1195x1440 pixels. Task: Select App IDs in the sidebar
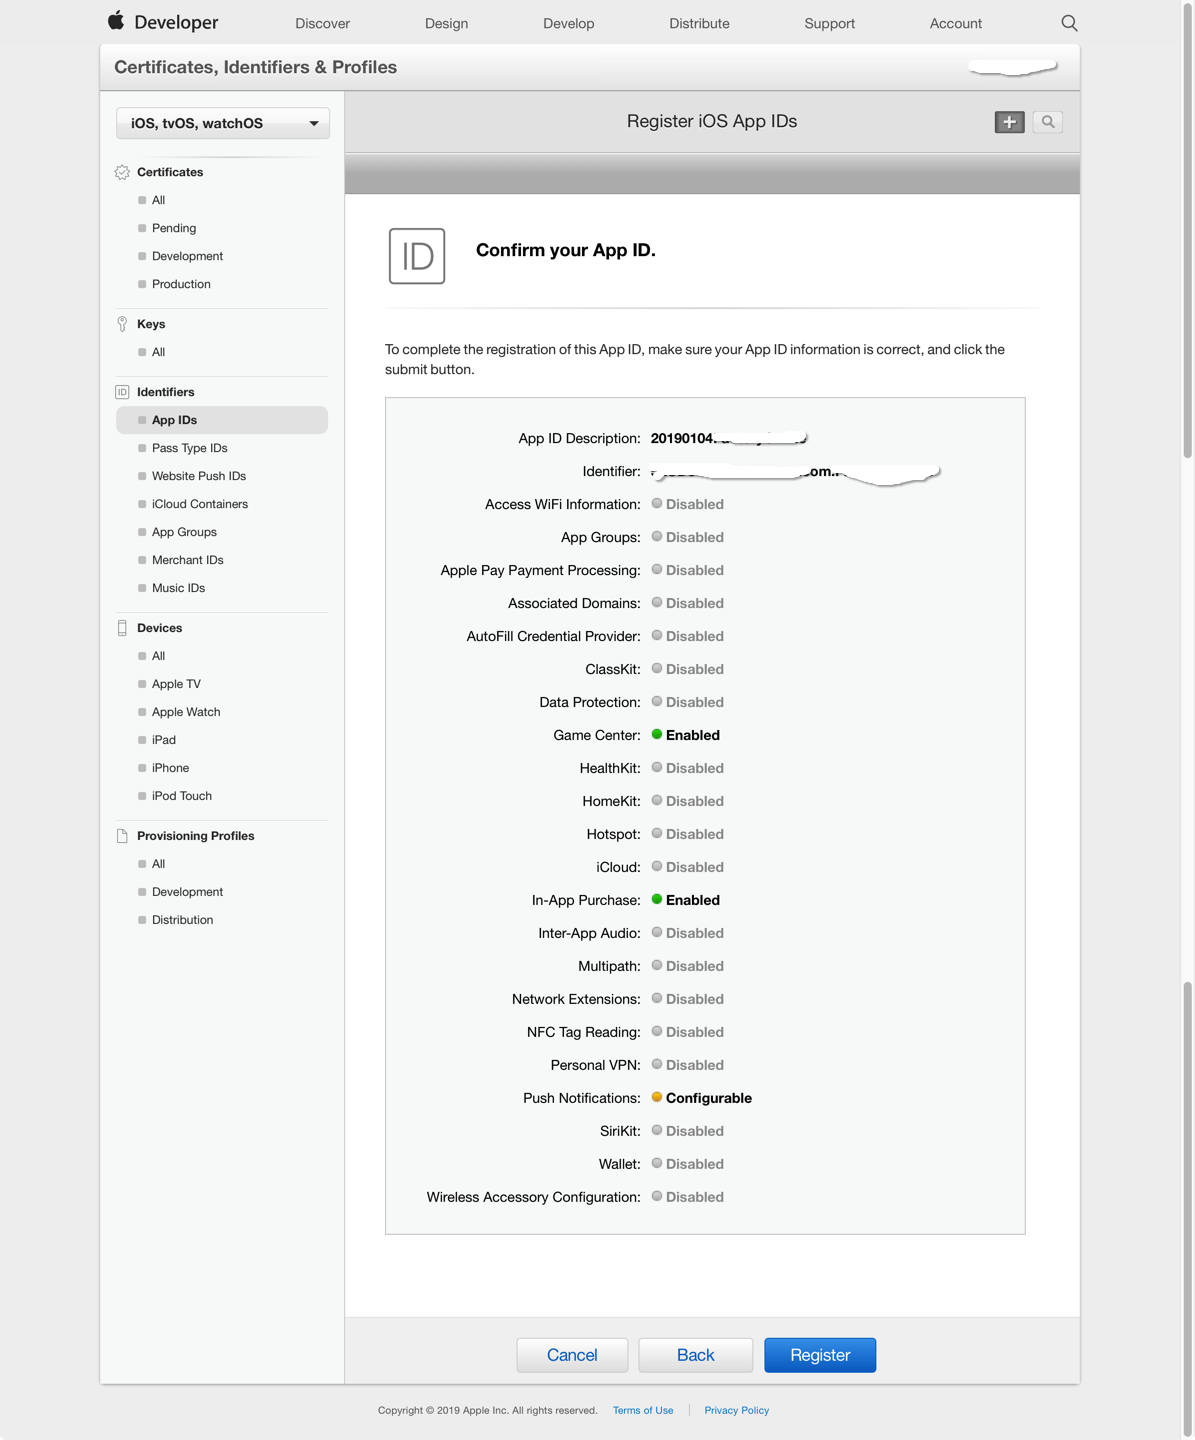point(174,420)
